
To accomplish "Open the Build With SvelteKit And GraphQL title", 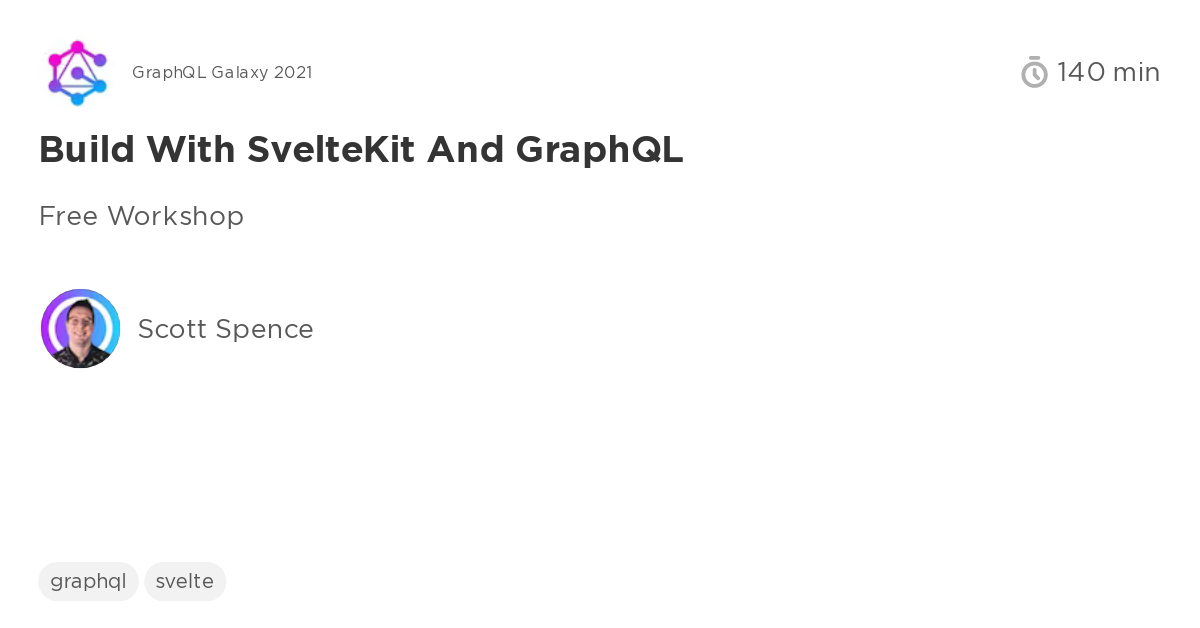I will (x=361, y=150).
